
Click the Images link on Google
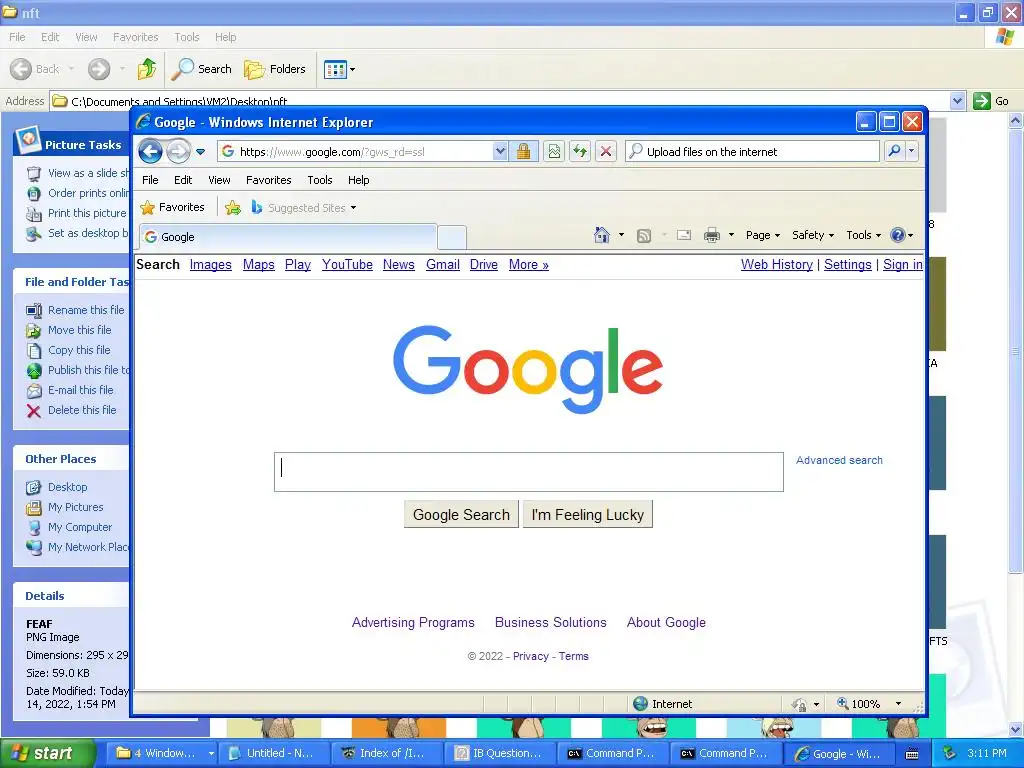click(x=210, y=264)
